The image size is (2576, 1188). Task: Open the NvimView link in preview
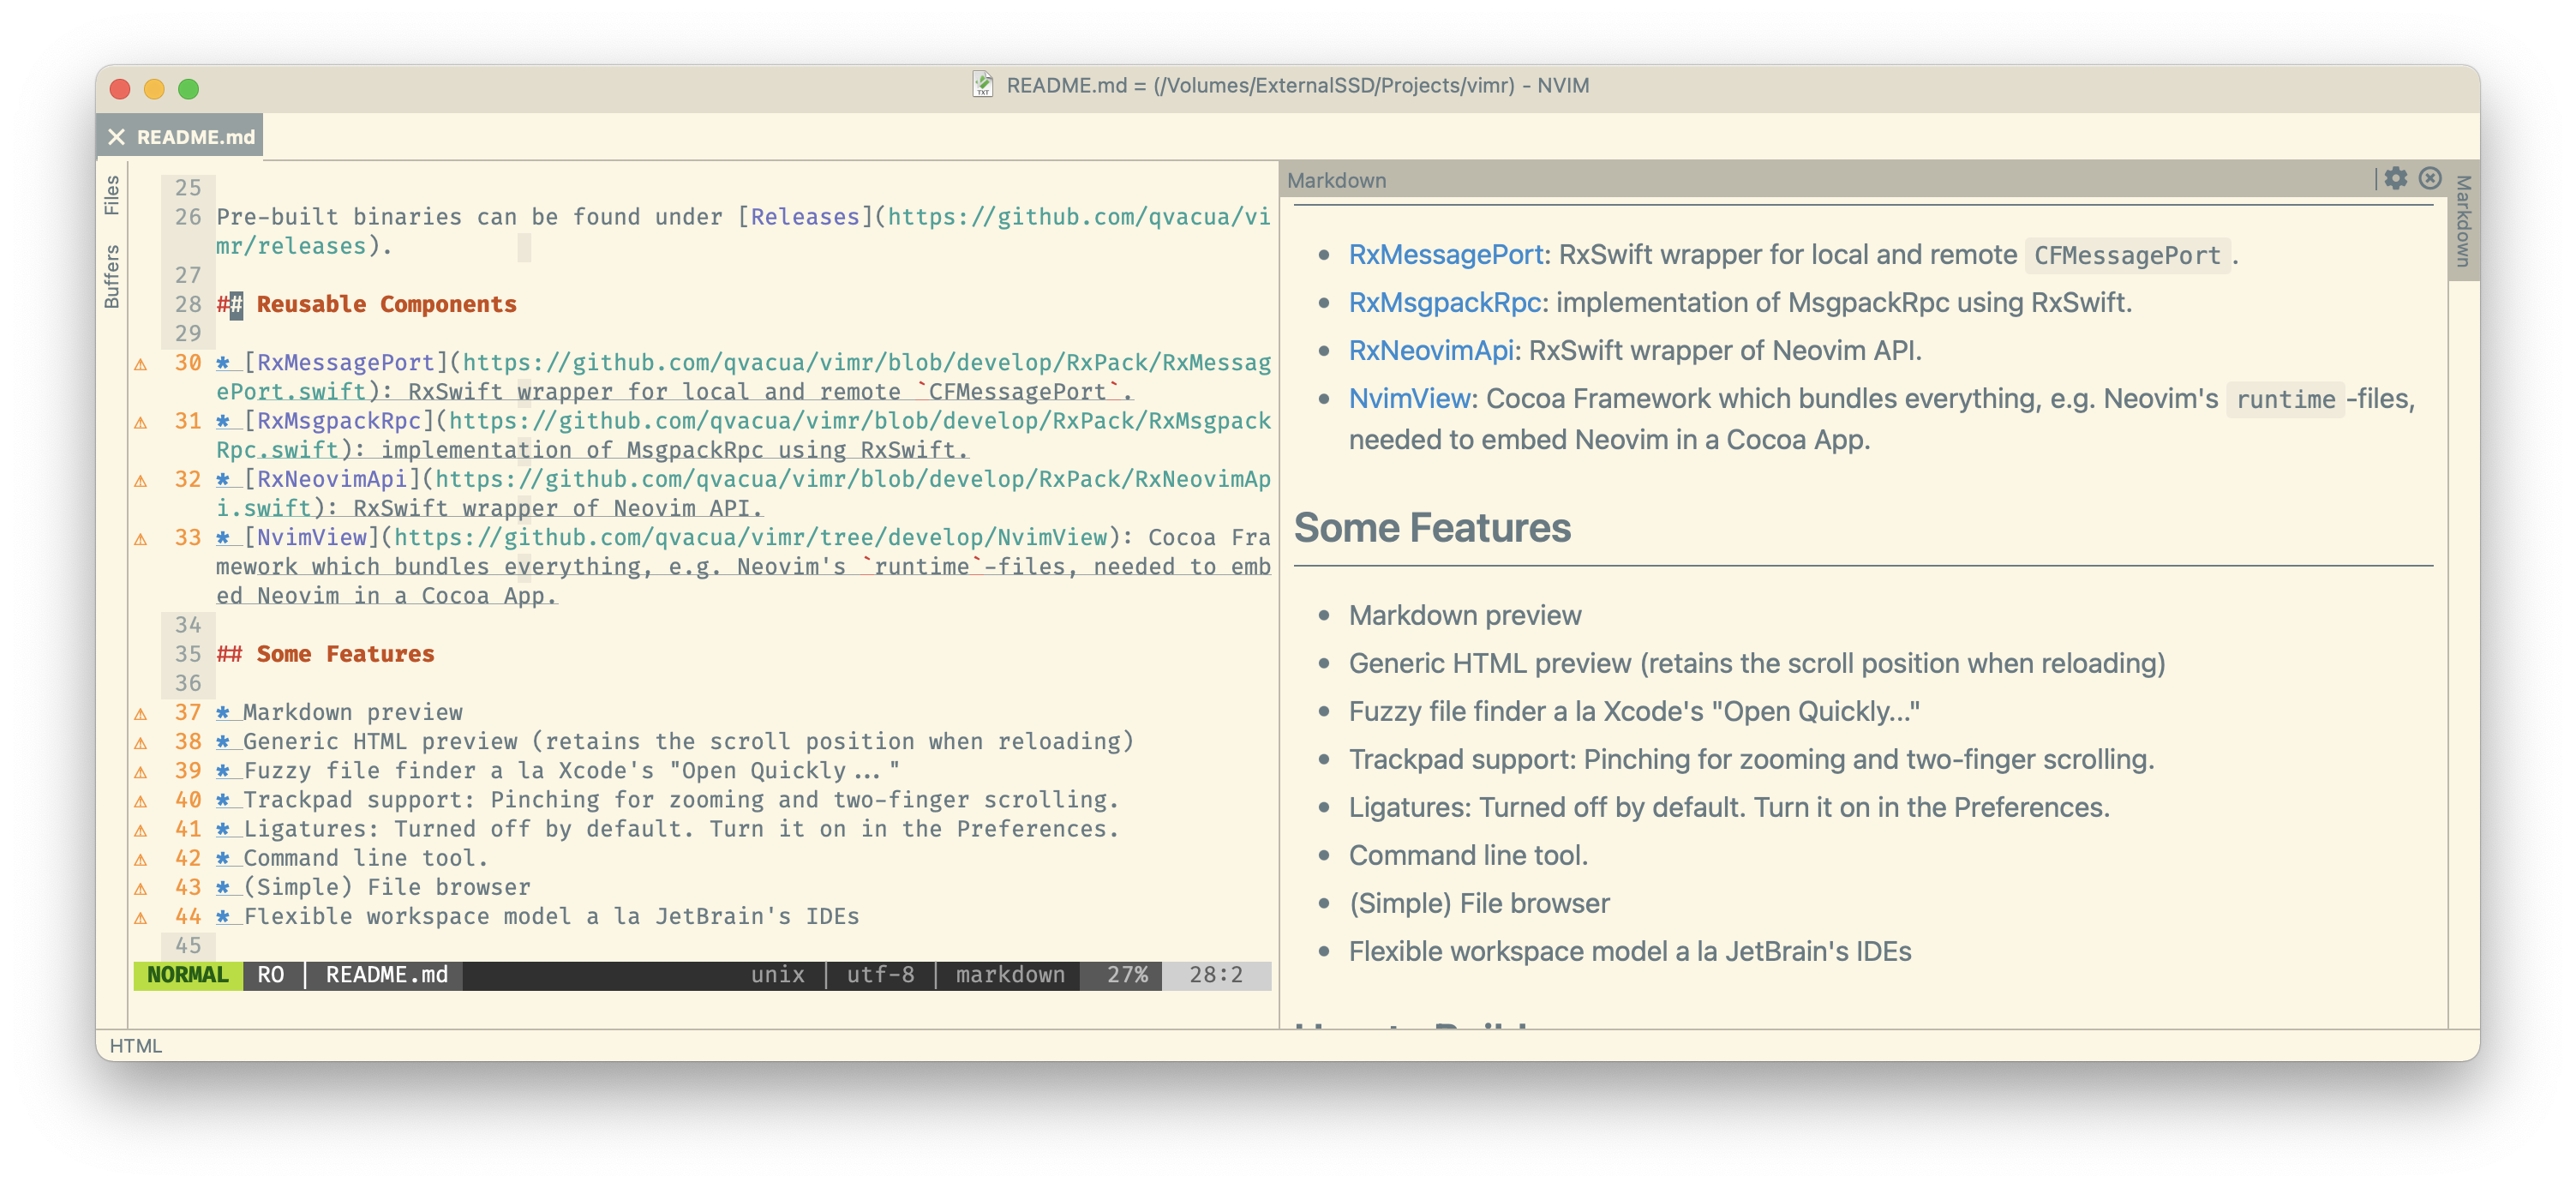coord(1408,399)
